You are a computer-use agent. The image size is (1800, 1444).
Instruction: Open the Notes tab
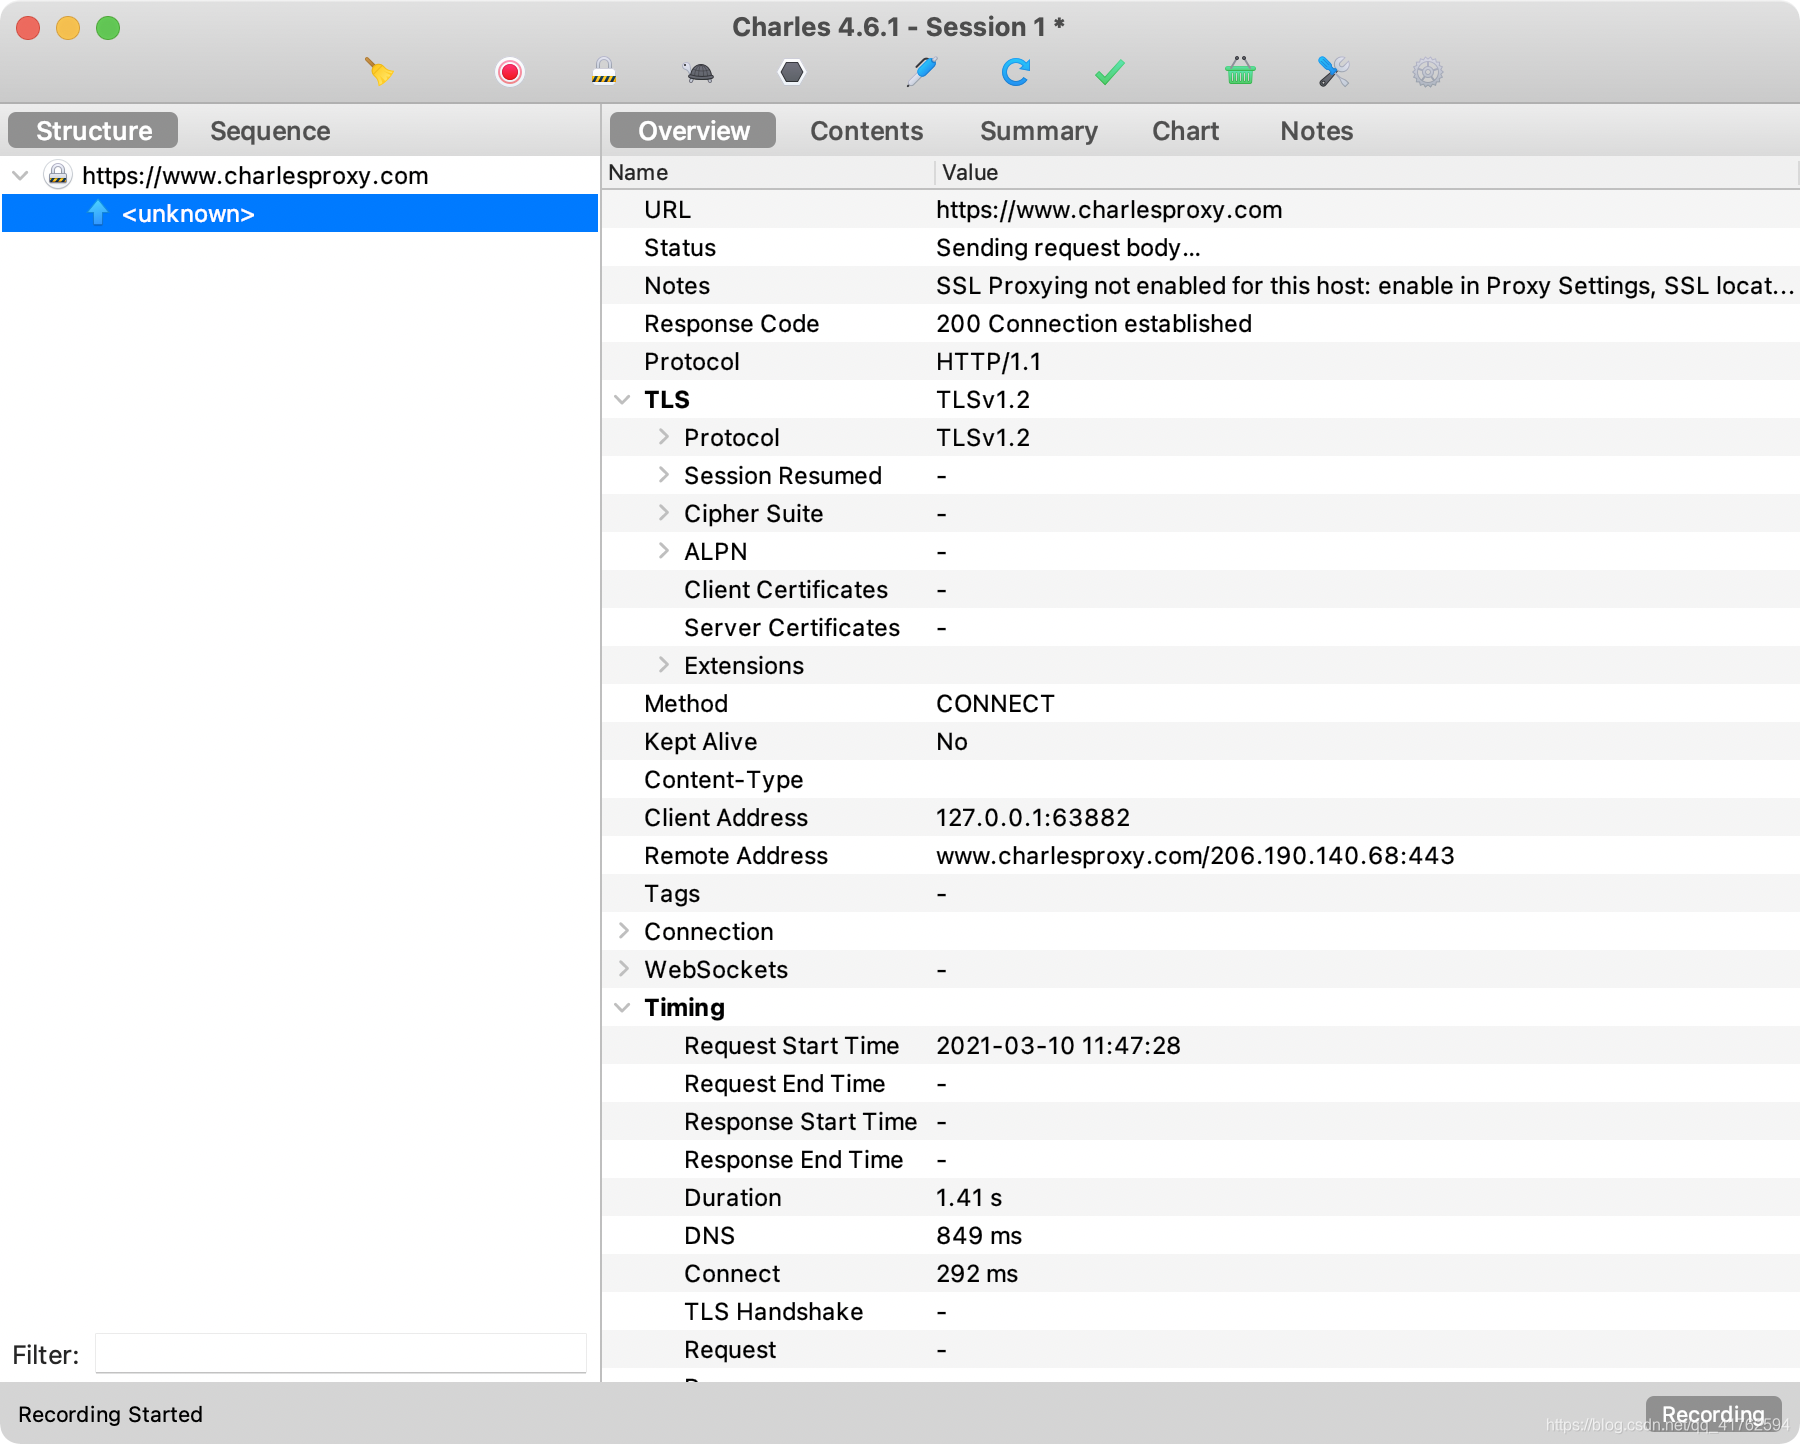[x=1316, y=130]
